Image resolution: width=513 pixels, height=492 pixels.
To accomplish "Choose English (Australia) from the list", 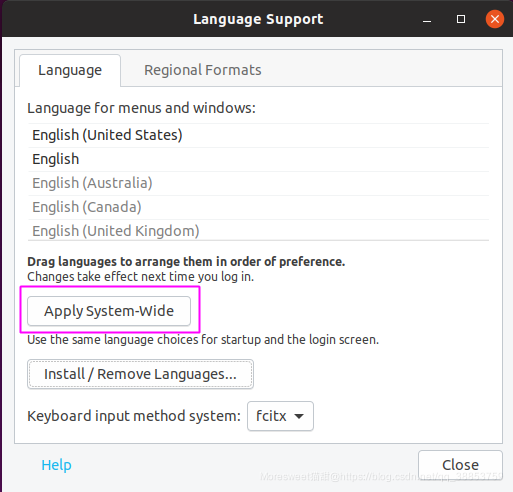I will click(258, 183).
